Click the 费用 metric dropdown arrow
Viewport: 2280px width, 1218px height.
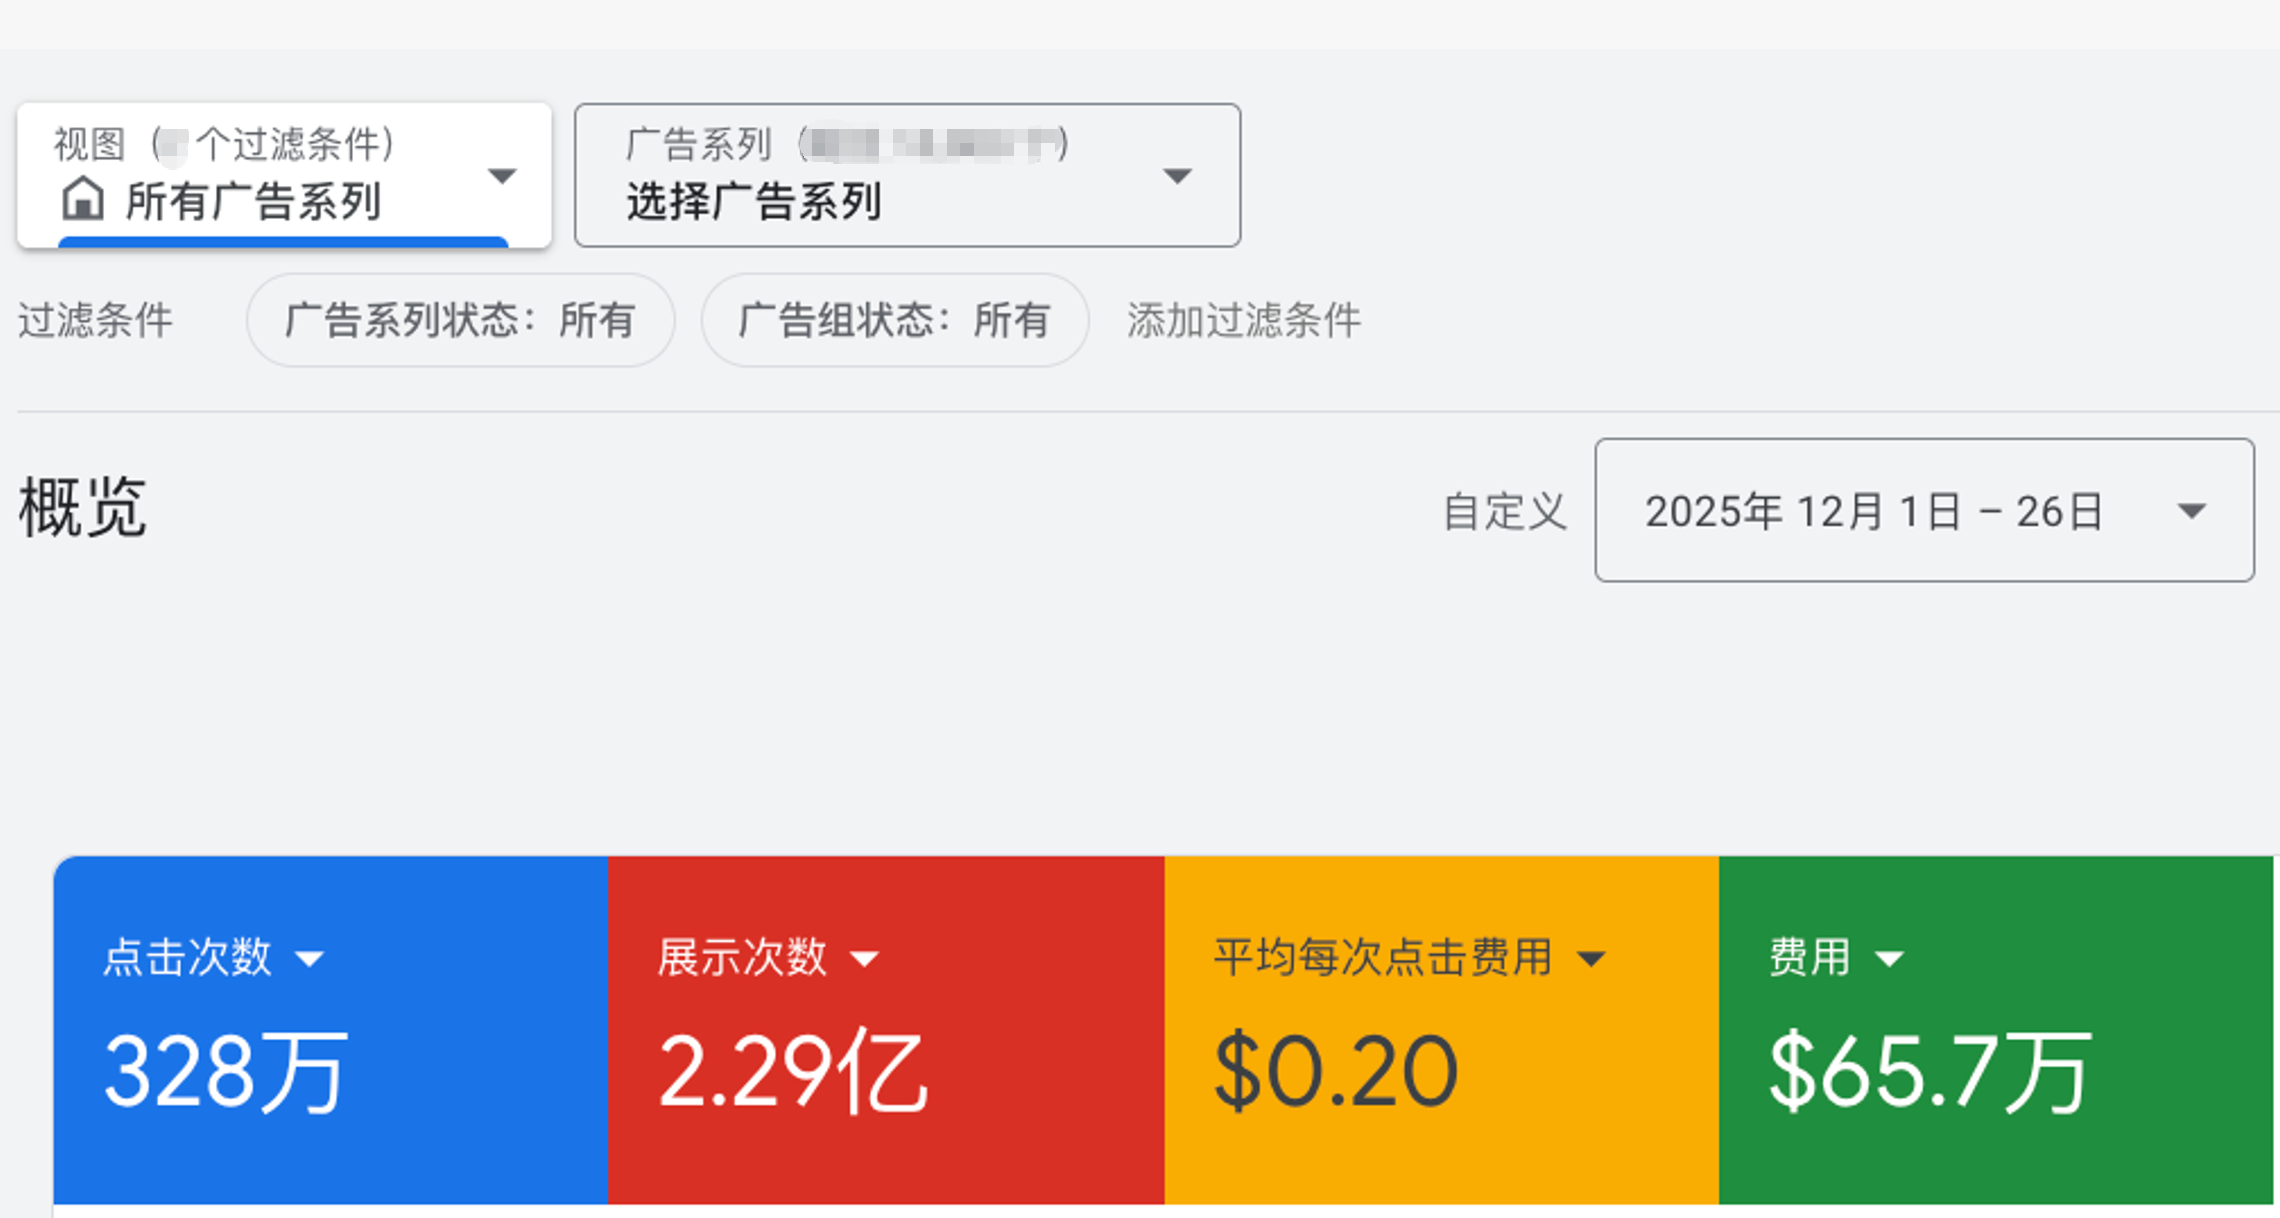point(1889,960)
